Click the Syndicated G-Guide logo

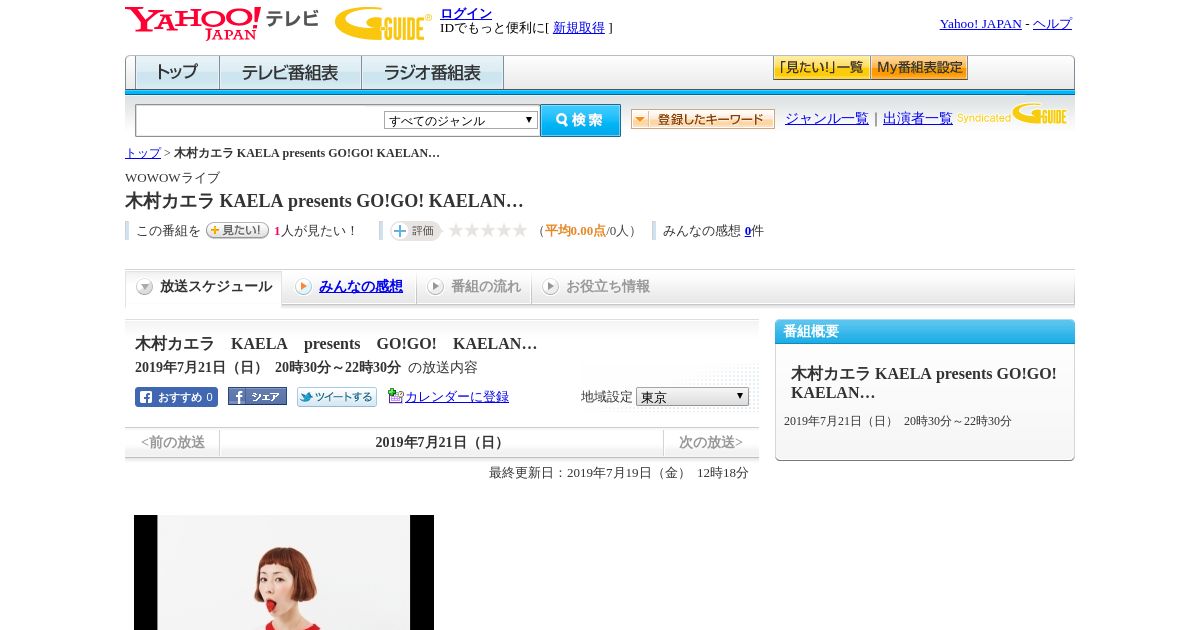pyautogui.click(x=1011, y=114)
